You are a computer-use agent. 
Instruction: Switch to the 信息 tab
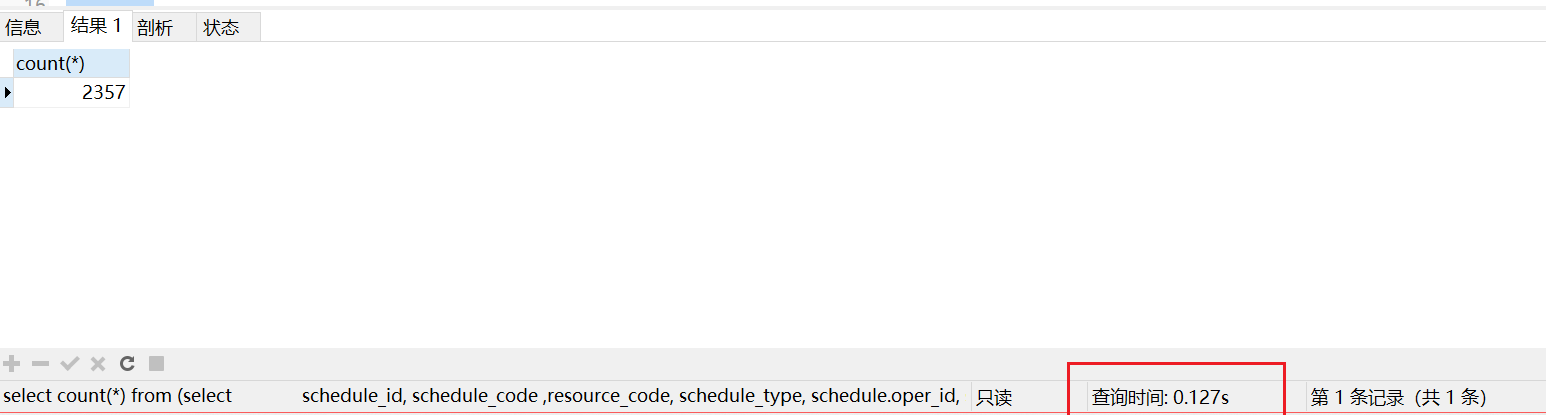[x=24, y=28]
